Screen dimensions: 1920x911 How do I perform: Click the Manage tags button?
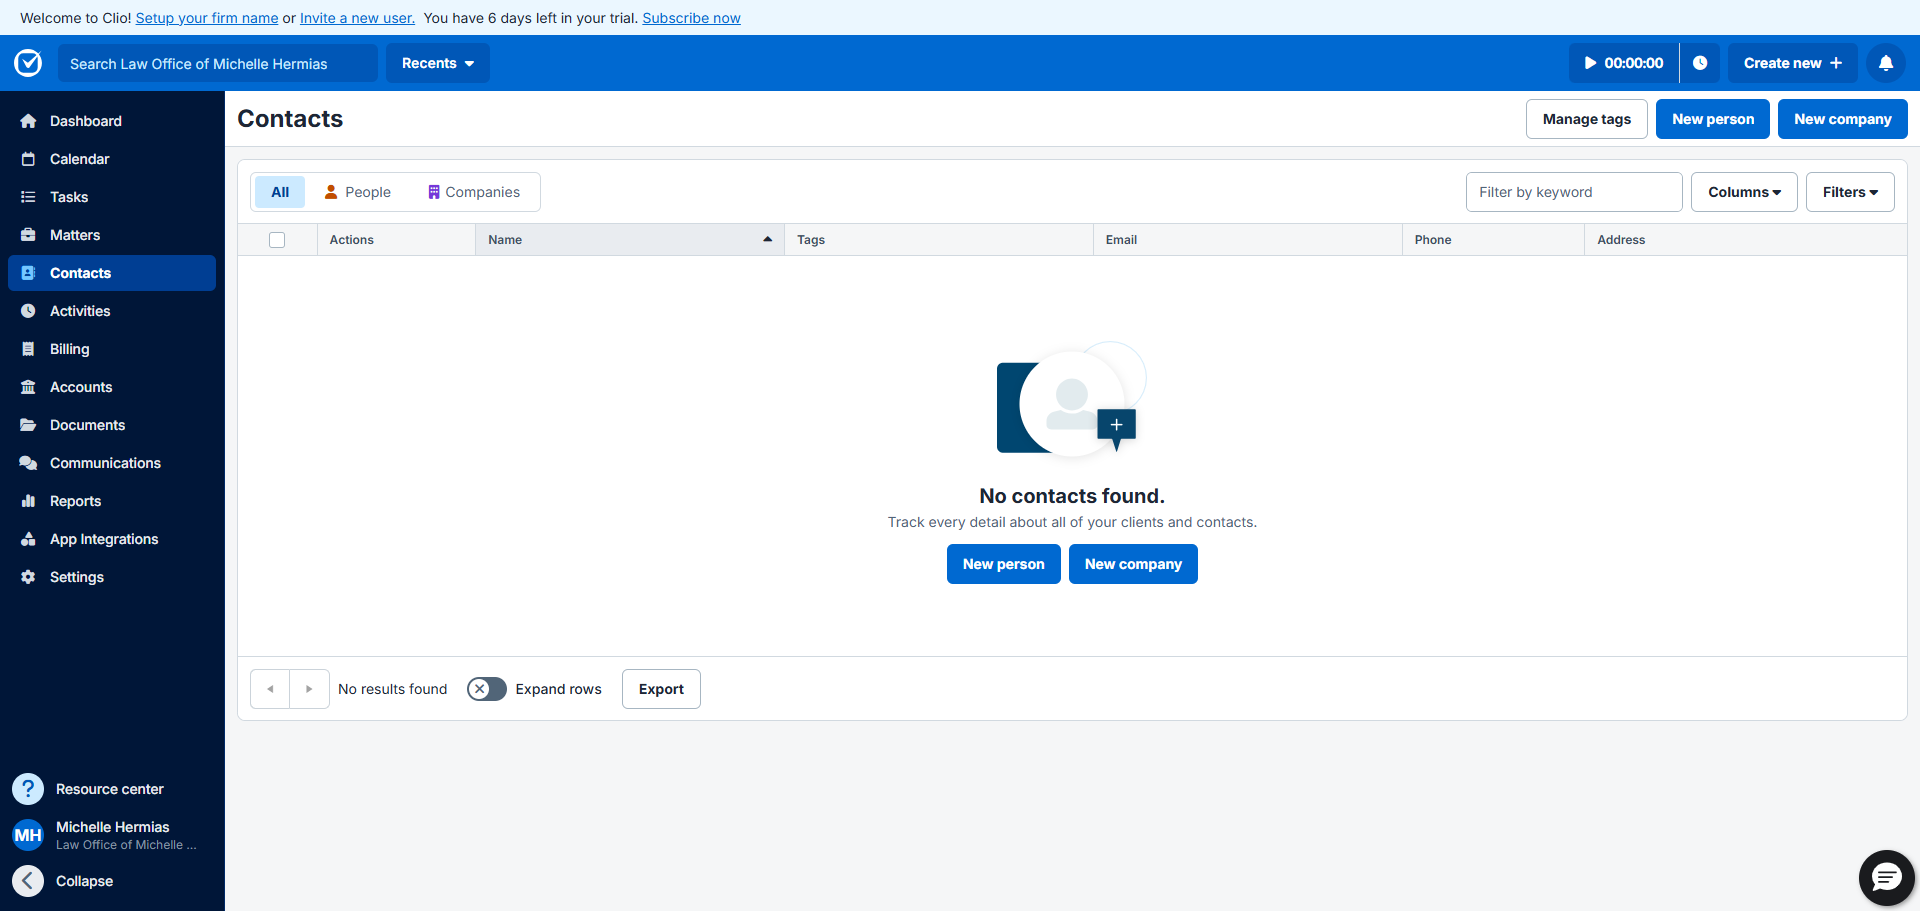pos(1586,119)
